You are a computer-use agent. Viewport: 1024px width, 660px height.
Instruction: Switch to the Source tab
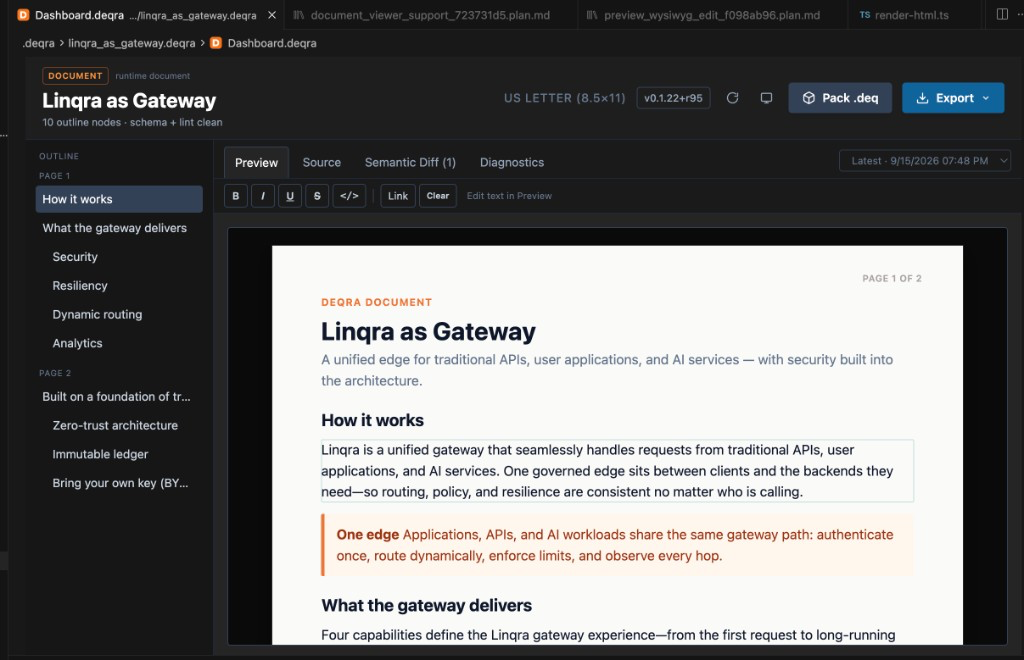tap(321, 163)
